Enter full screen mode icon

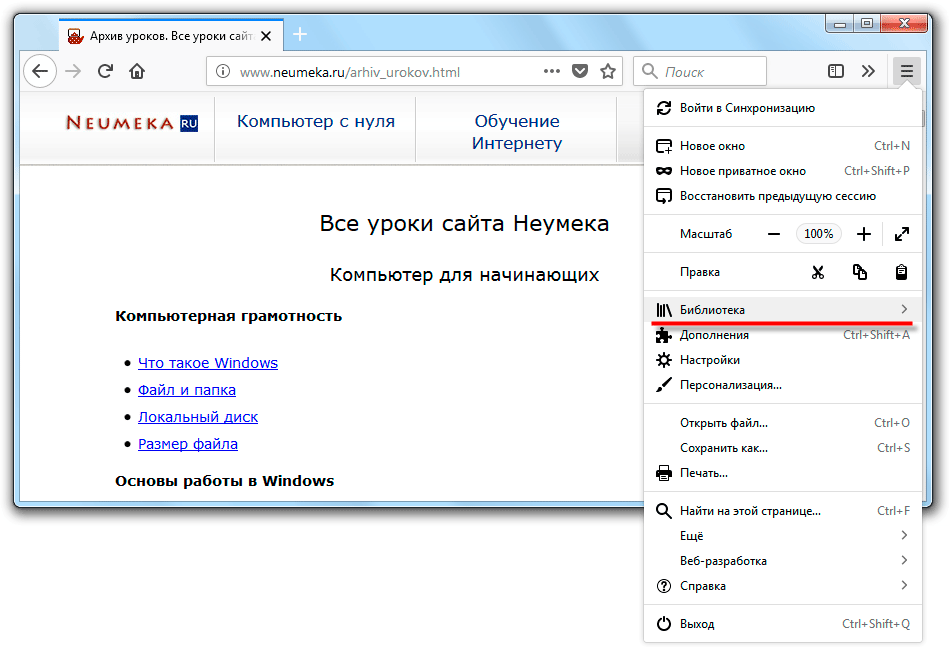(x=902, y=234)
